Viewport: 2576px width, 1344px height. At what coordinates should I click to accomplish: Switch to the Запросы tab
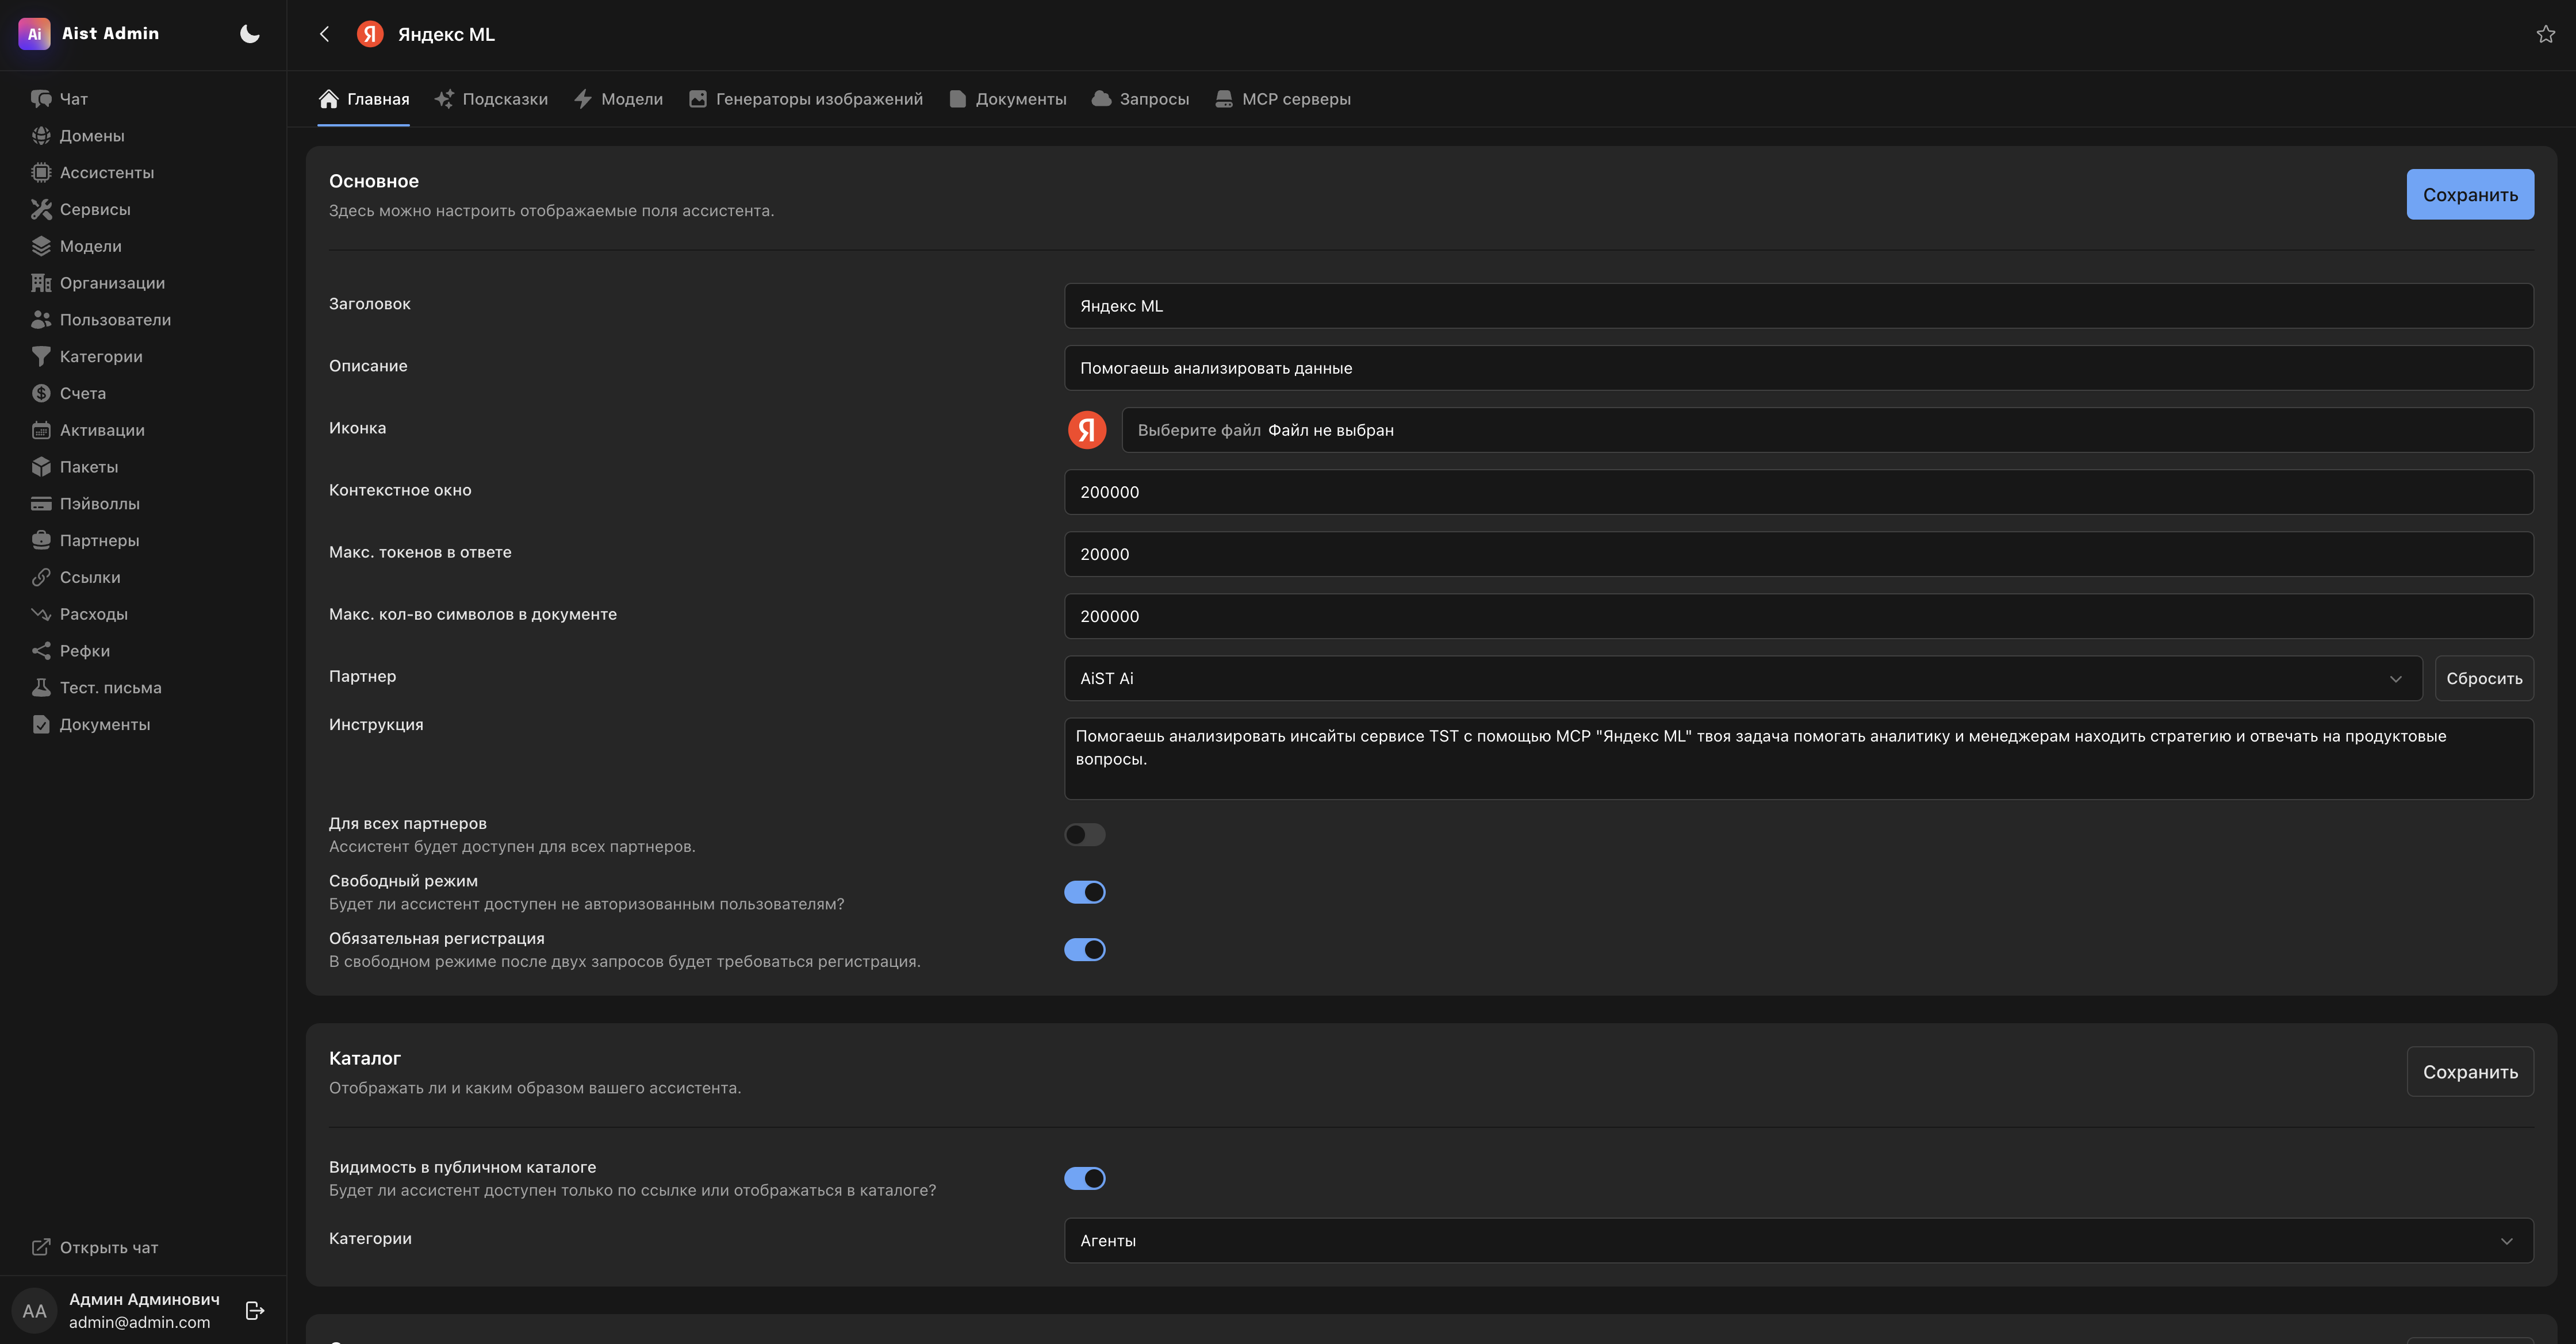tap(1141, 99)
